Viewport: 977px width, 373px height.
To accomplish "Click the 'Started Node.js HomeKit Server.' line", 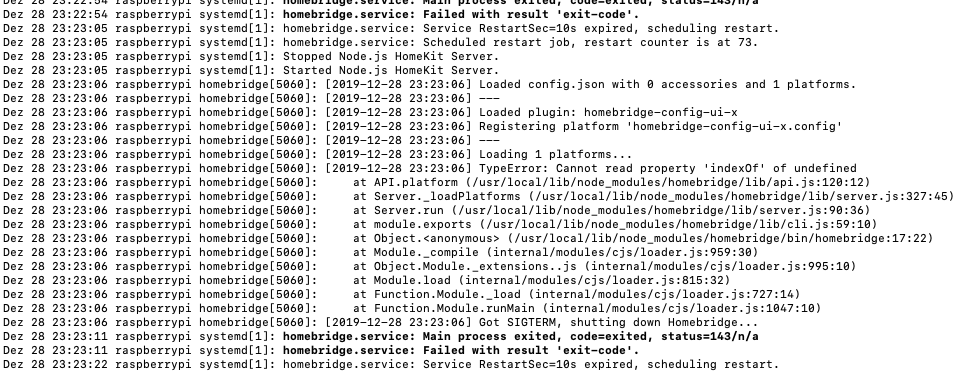I will pyautogui.click(x=251, y=70).
